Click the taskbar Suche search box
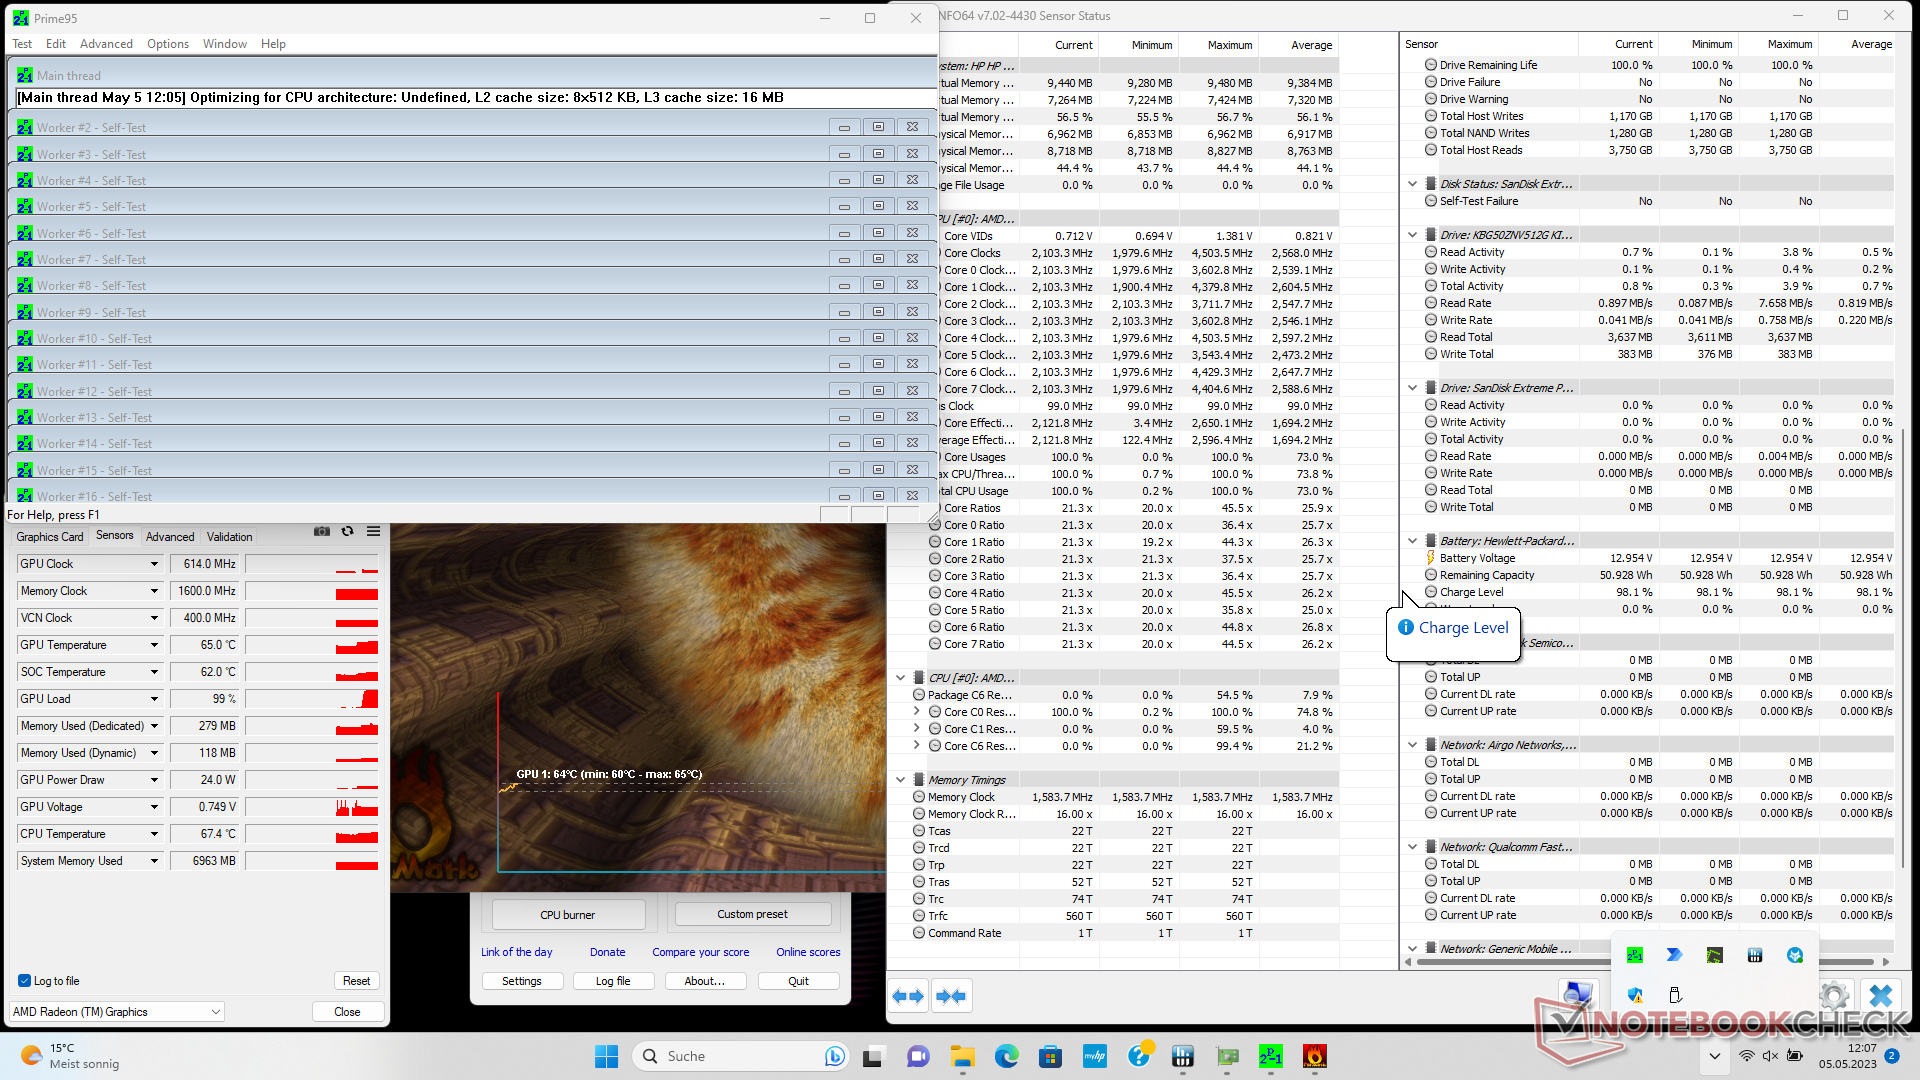The image size is (1920, 1080). 739,1056
